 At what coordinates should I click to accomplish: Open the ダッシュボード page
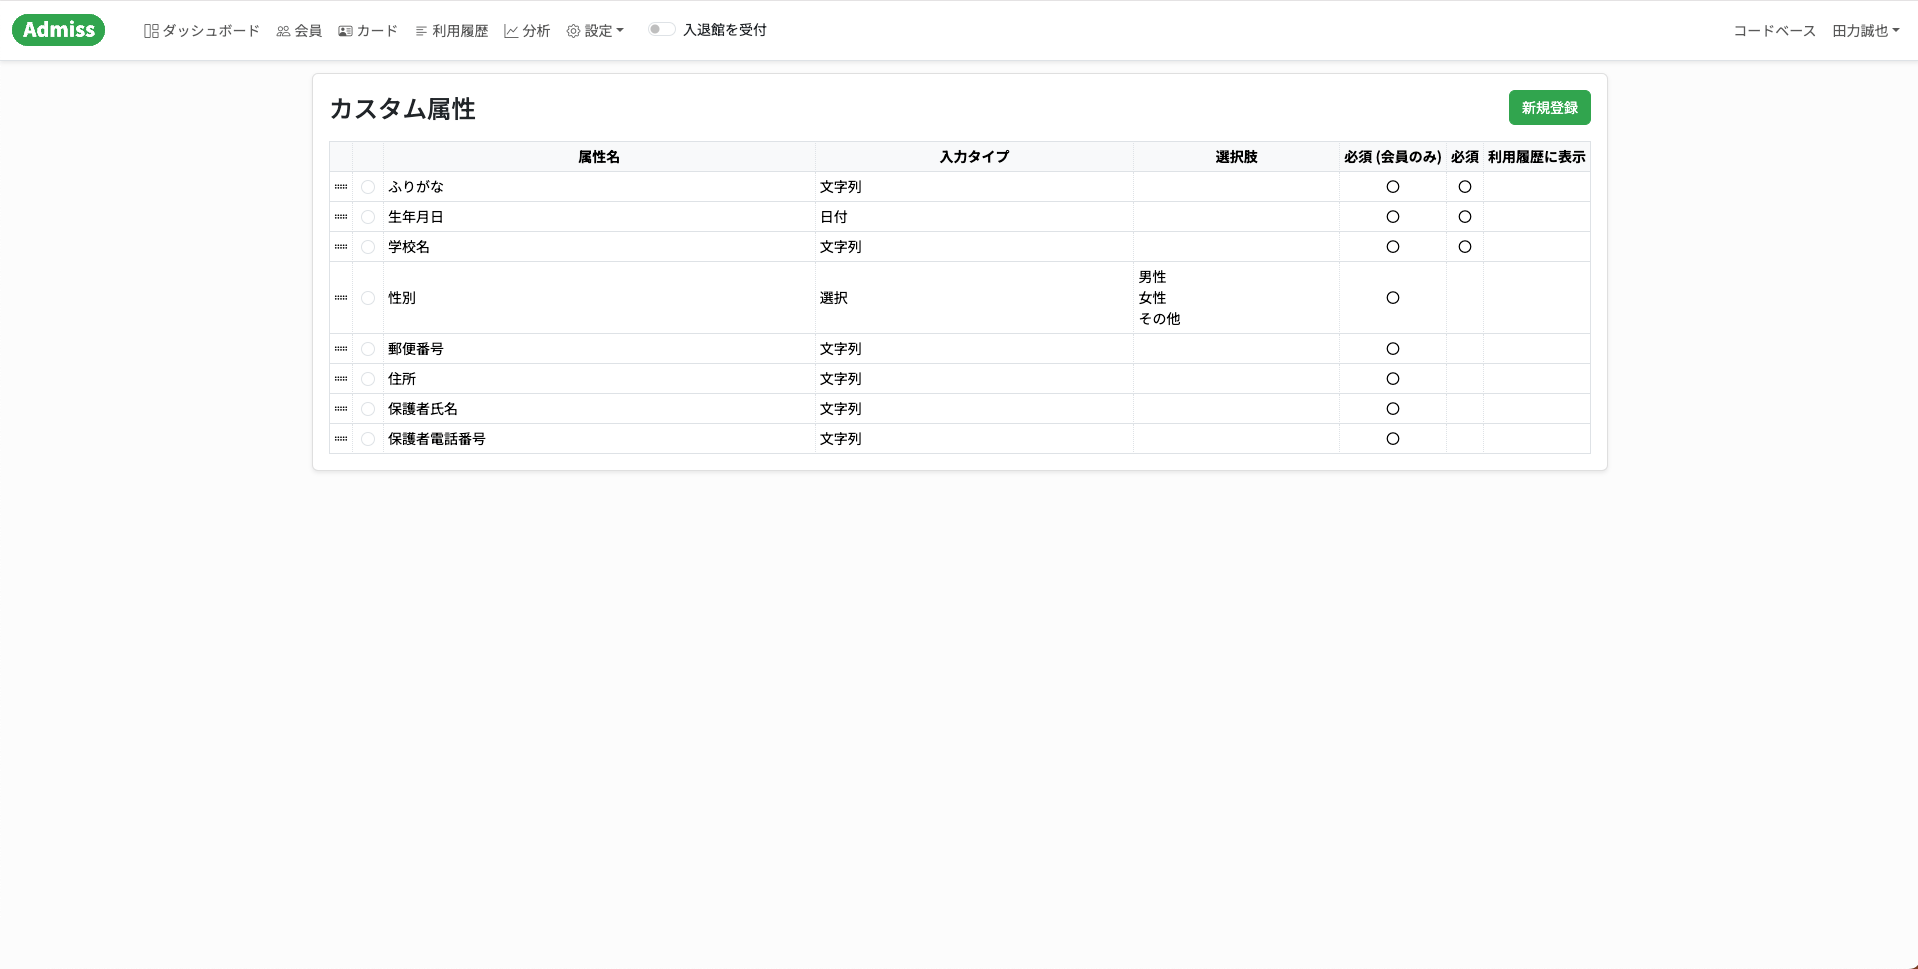202,31
